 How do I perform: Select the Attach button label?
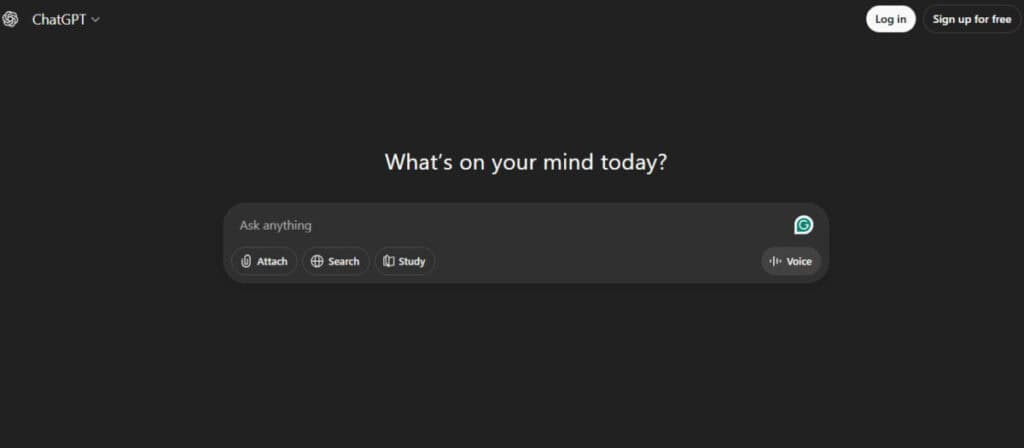(x=272, y=261)
